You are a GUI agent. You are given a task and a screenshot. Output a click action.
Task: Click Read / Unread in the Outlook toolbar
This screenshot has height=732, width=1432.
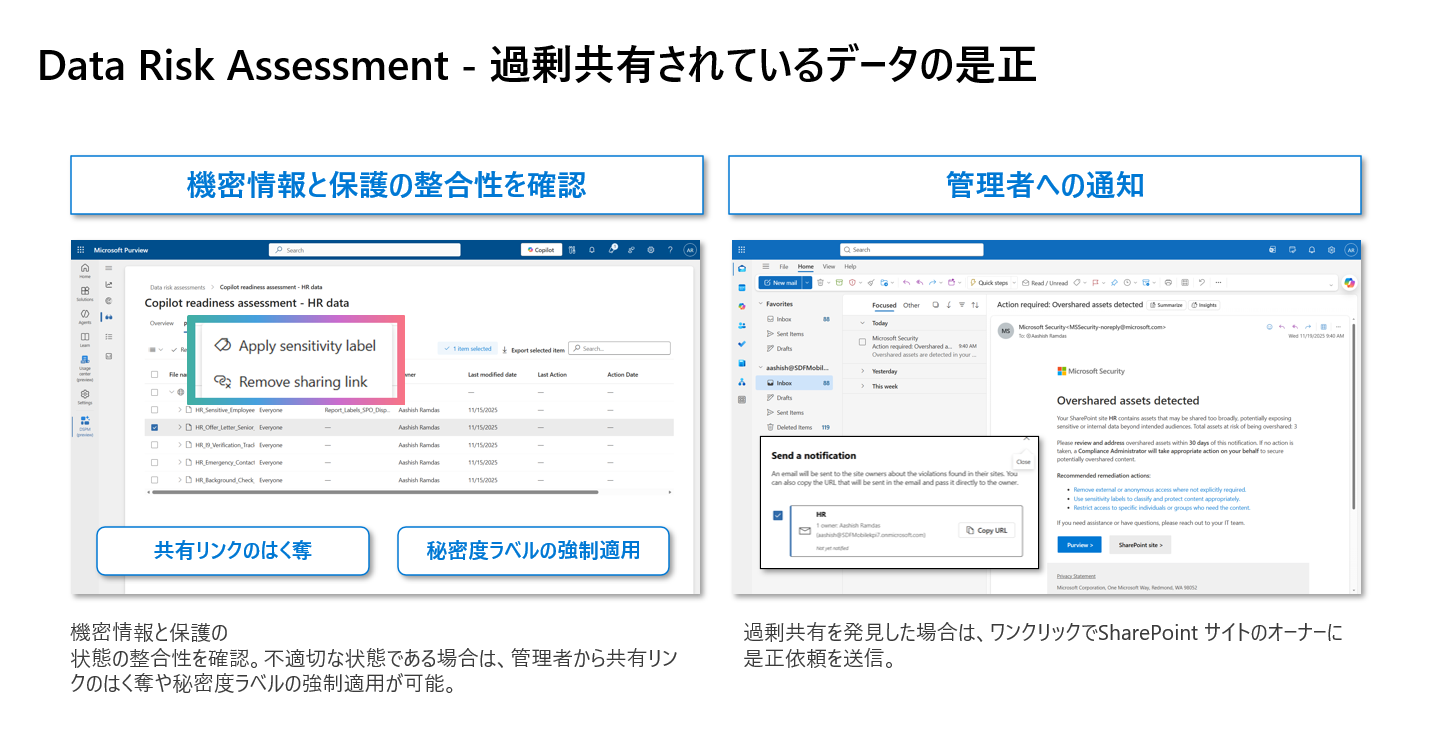(1045, 283)
